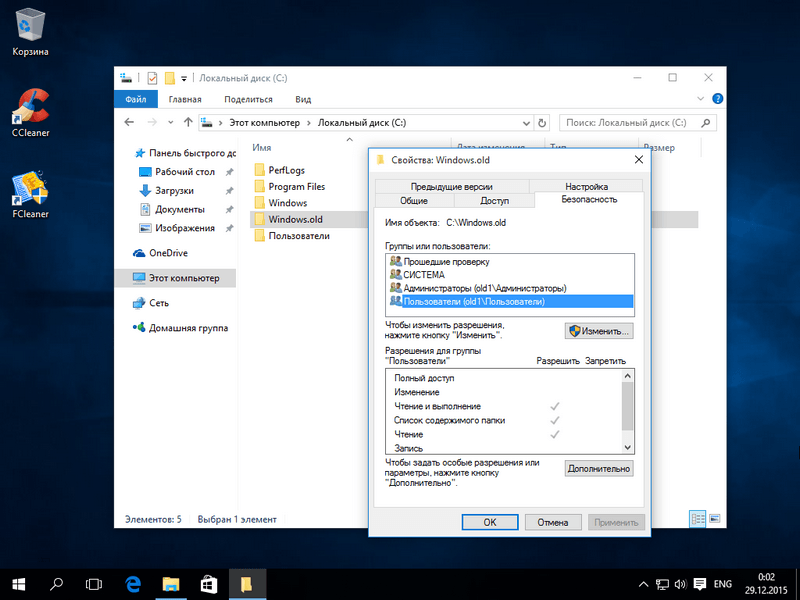Image resolution: width=800 pixels, height=600 pixels.
Task: Click the permissions list scroll down arrow
Action: [x=628, y=447]
